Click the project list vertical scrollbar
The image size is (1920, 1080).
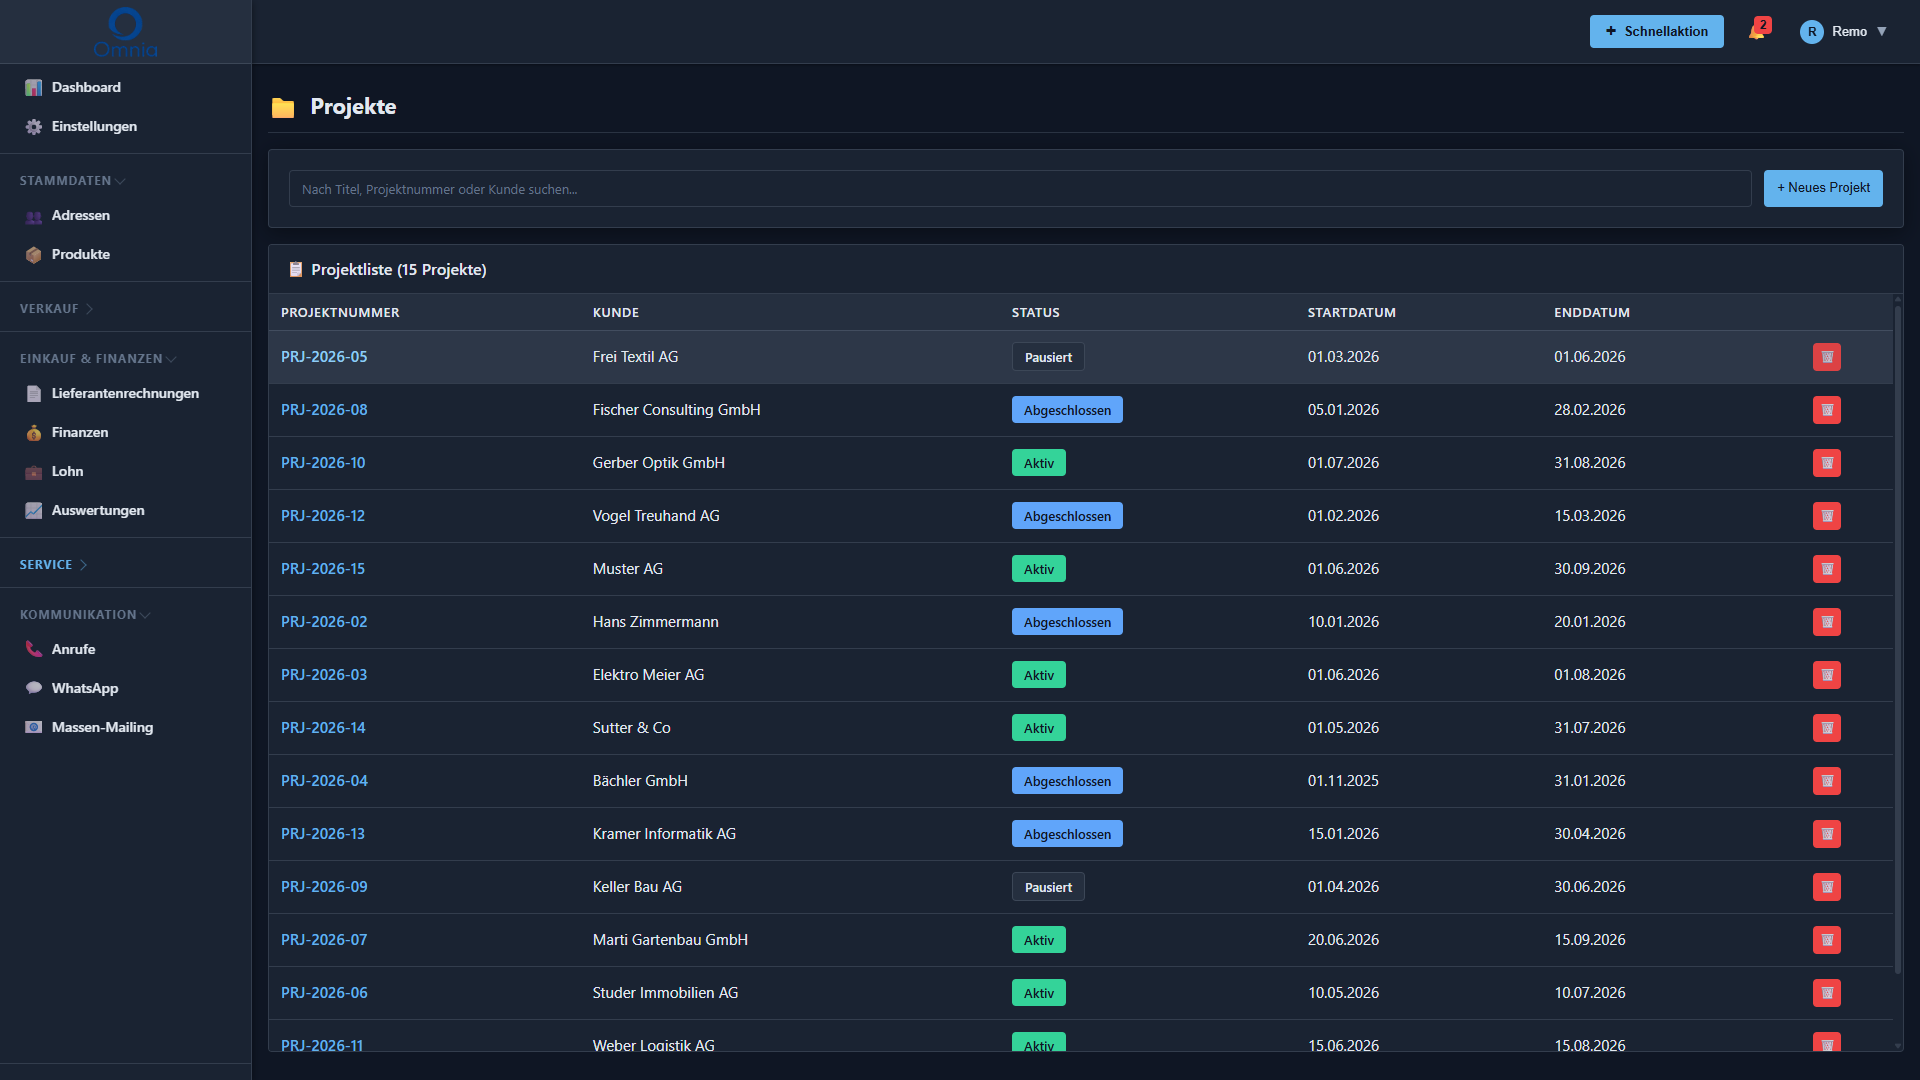point(1897,640)
